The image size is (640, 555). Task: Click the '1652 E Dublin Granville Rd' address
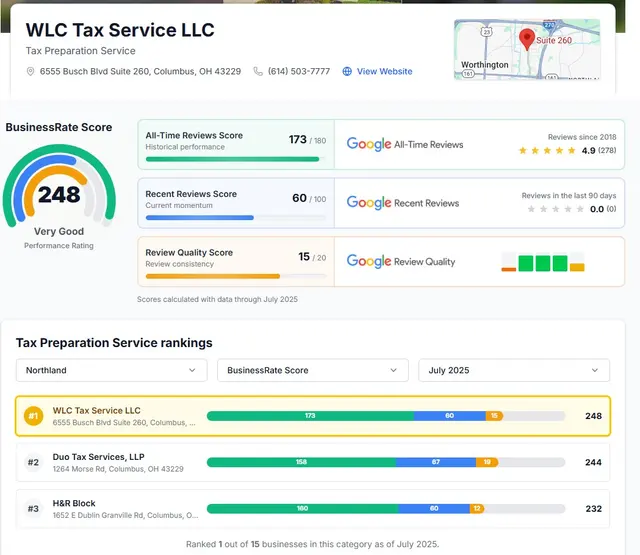click(125, 515)
